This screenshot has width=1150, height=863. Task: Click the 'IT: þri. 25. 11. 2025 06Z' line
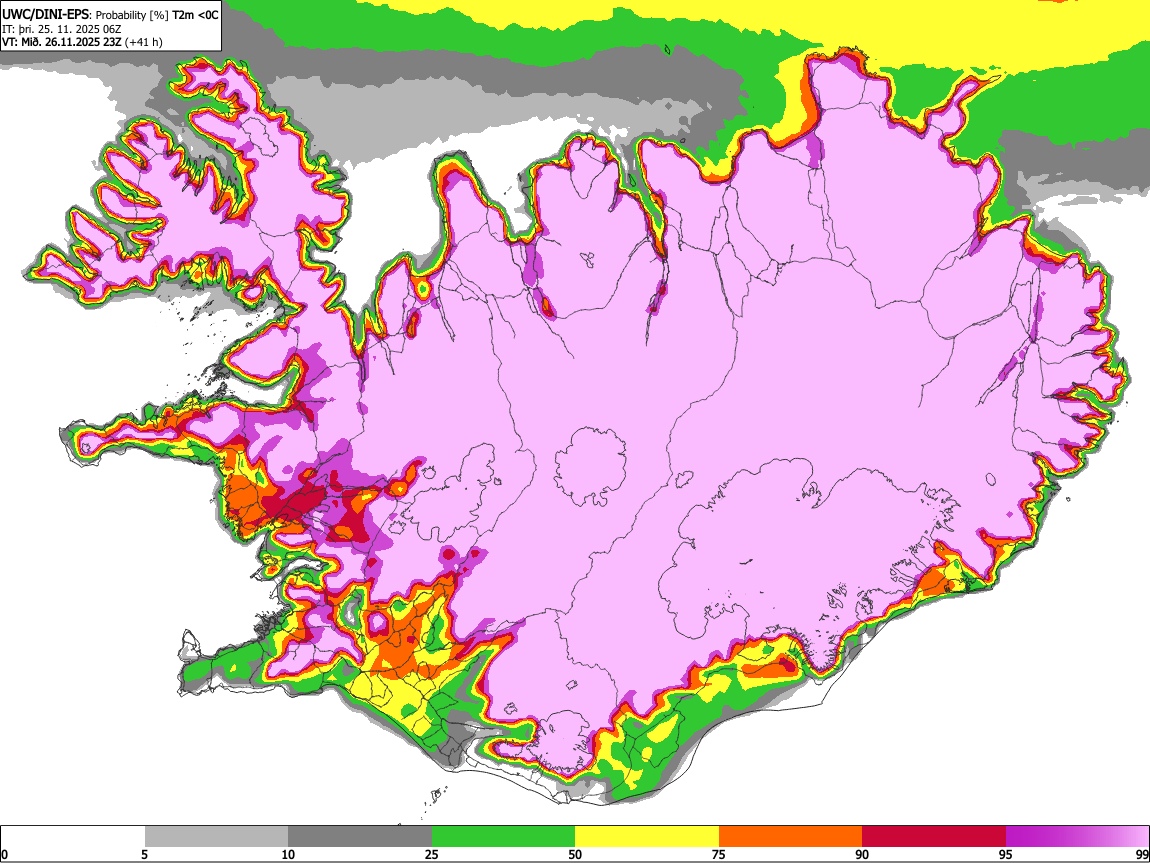pos(62,29)
